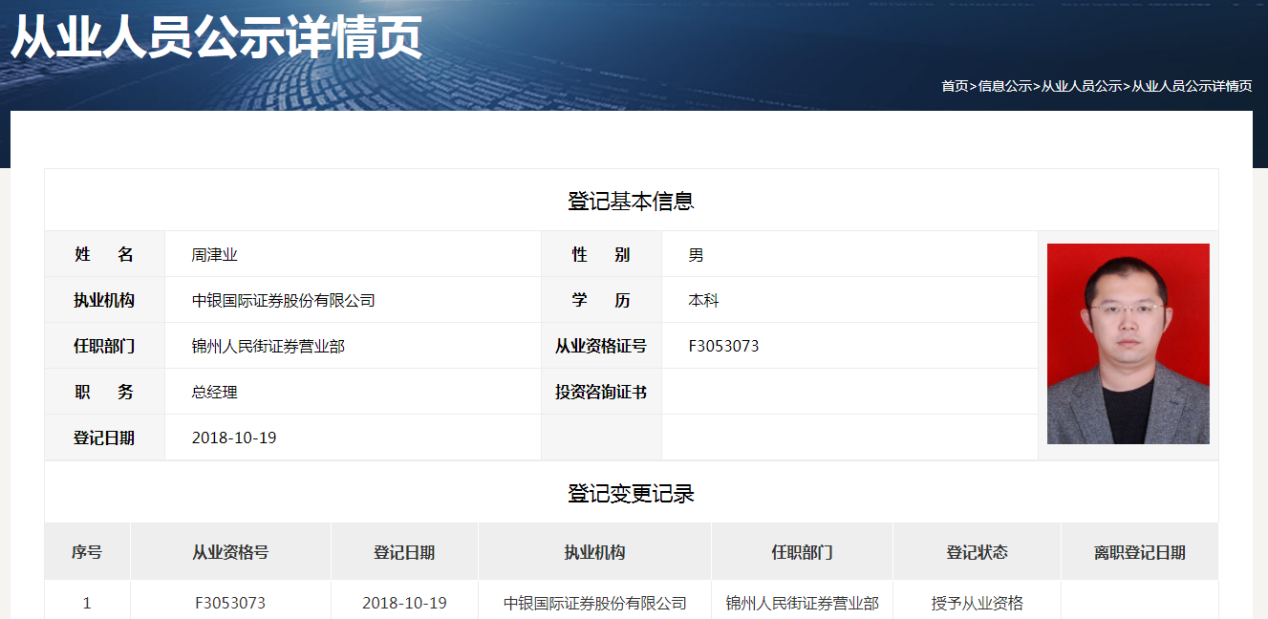1268x619 pixels.
Task: Select the 总经理 value in the 职务 row
Action: click(214, 392)
